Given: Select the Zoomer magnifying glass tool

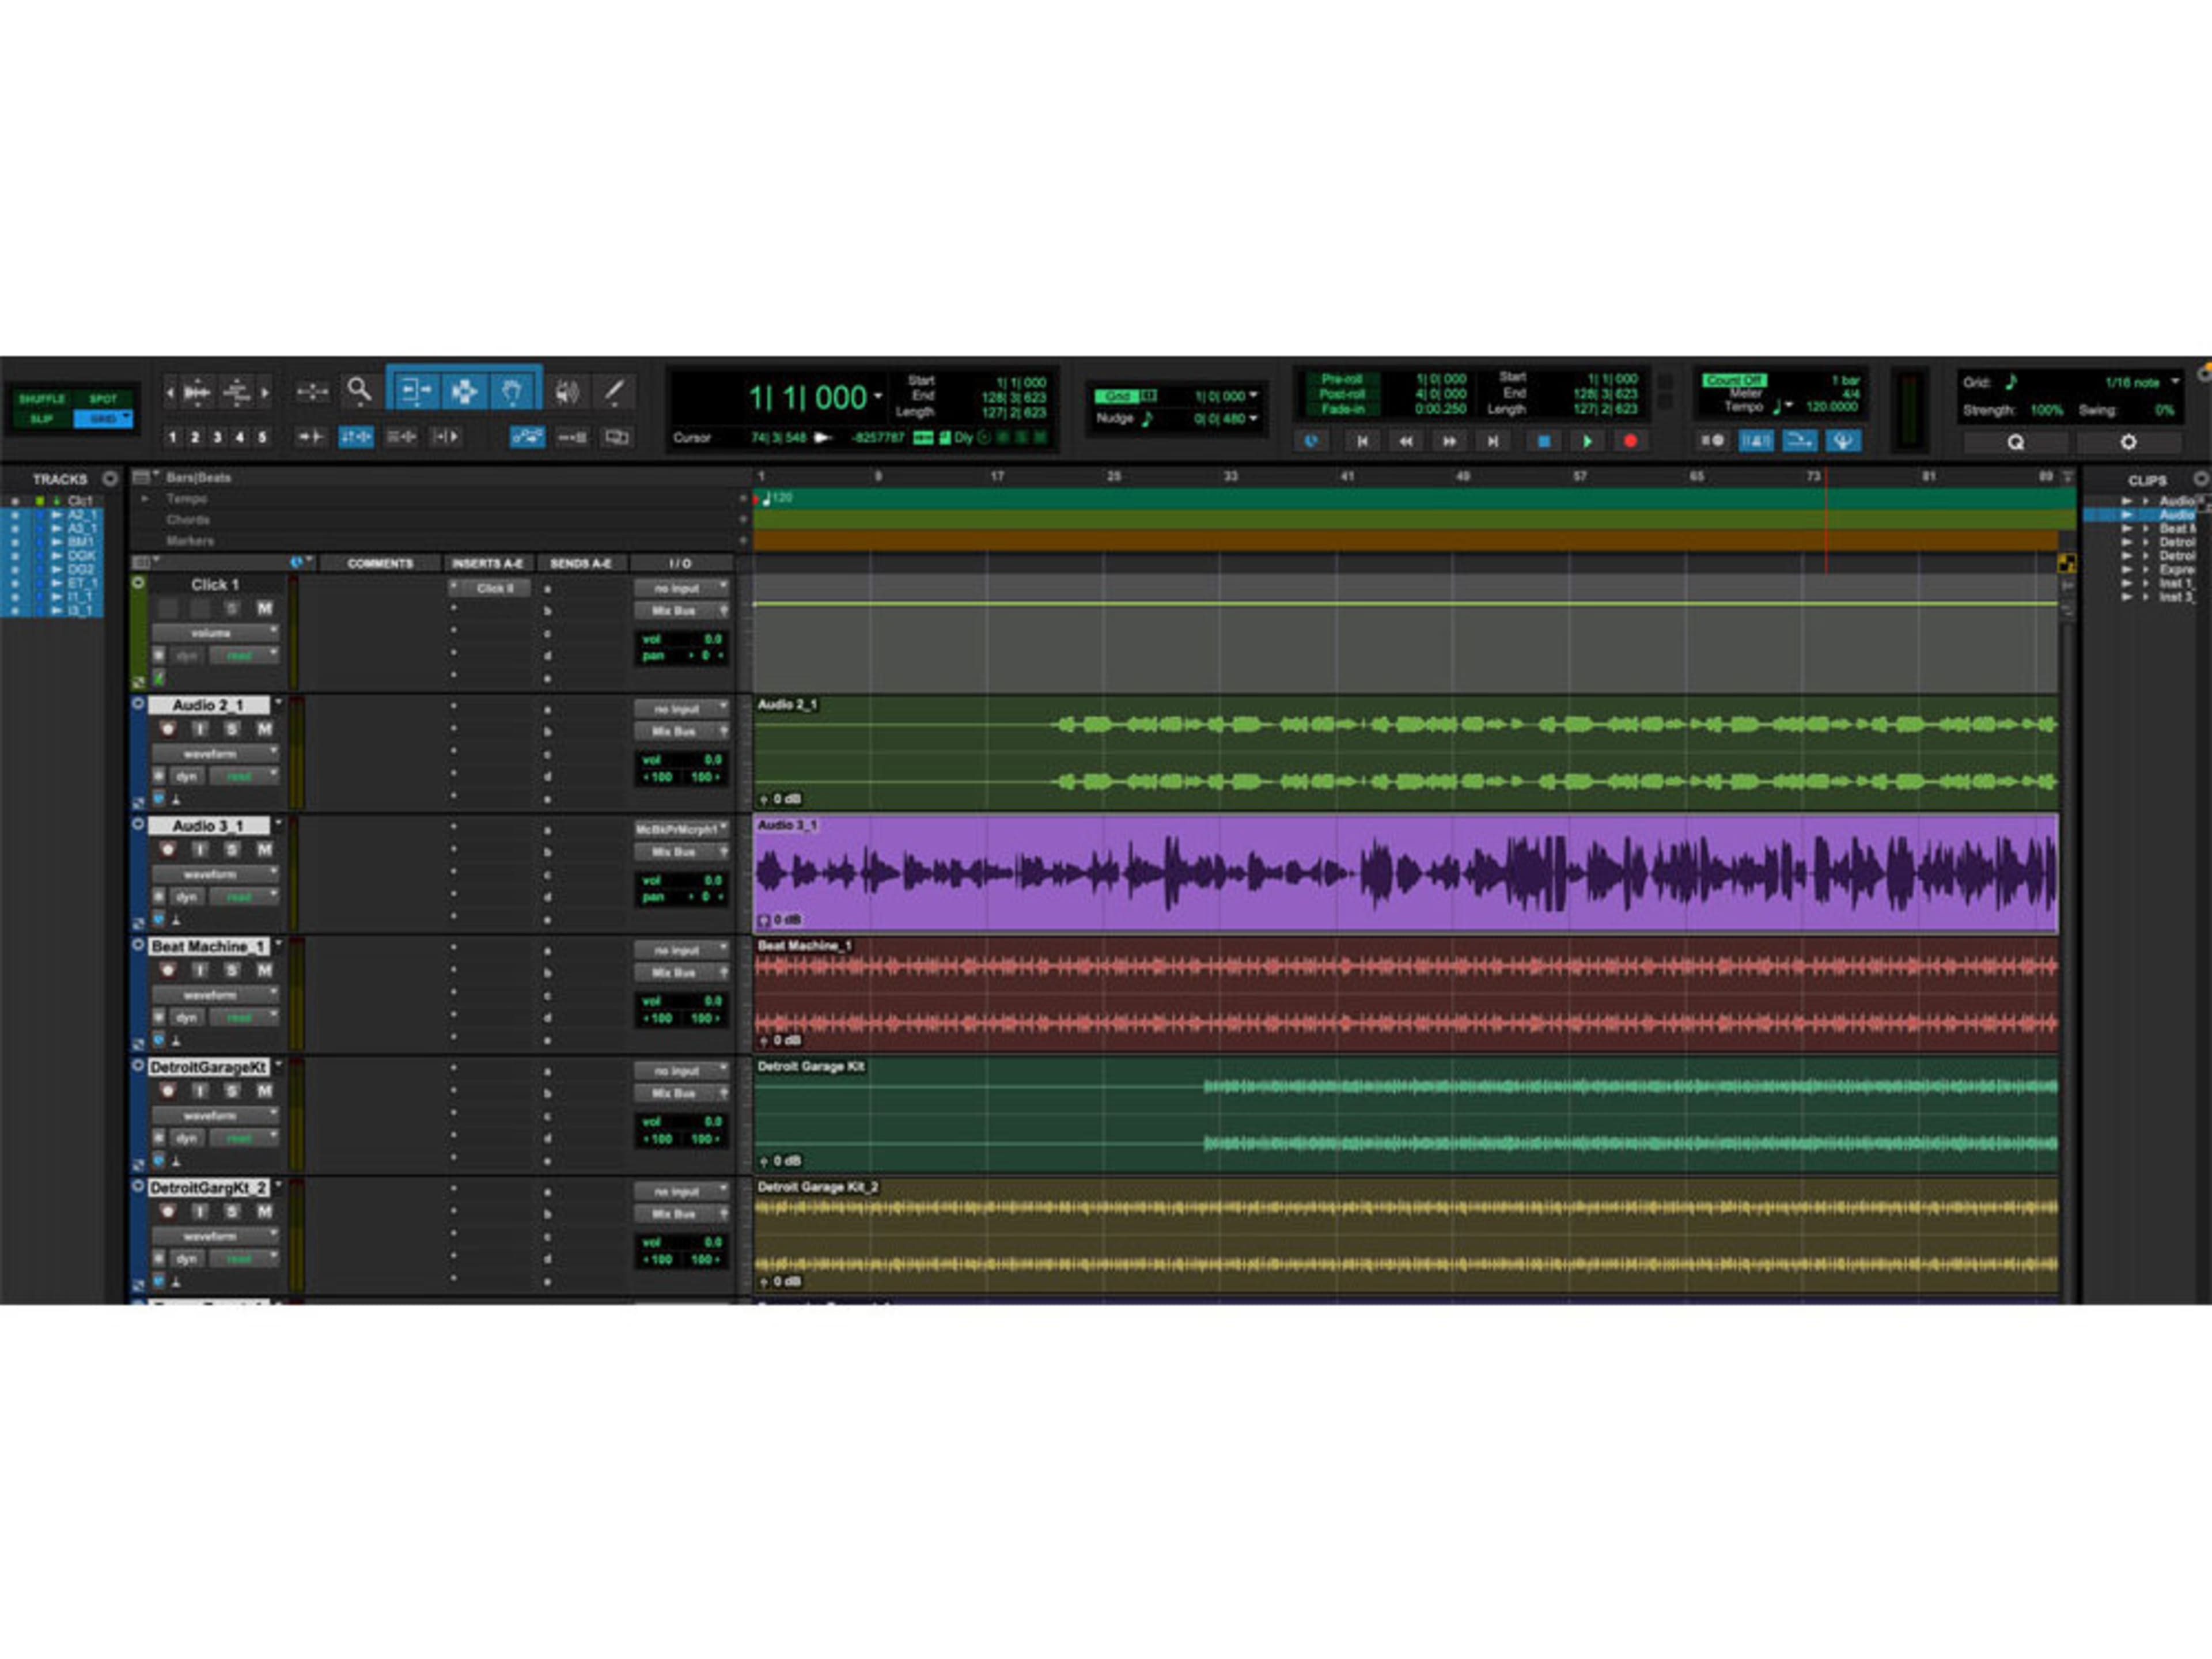Looking at the screenshot, I should (x=358, y=390).
